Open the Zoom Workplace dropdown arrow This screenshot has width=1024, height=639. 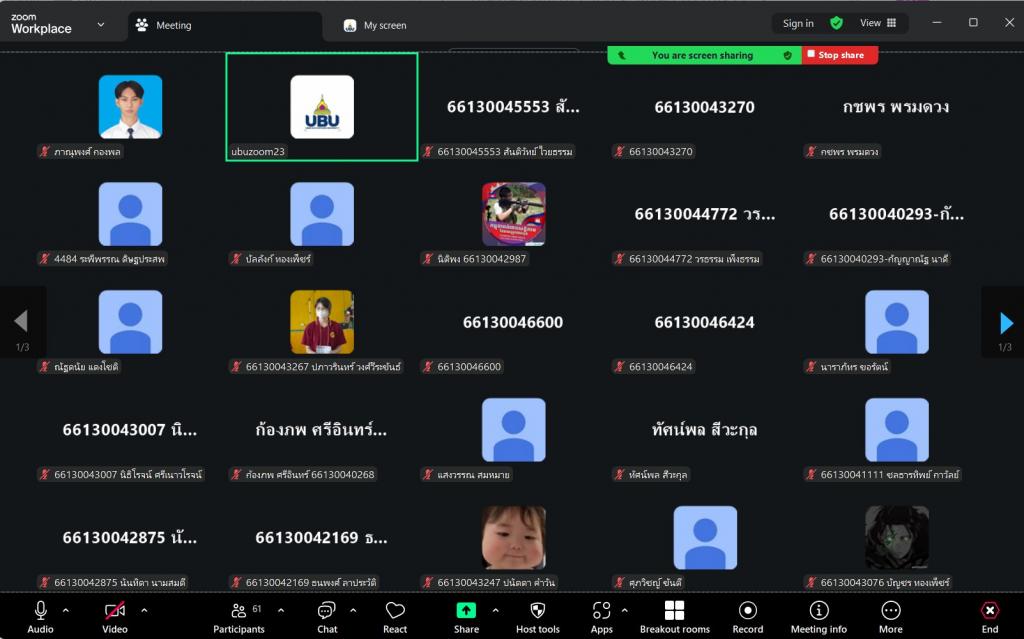click(101, 25)
